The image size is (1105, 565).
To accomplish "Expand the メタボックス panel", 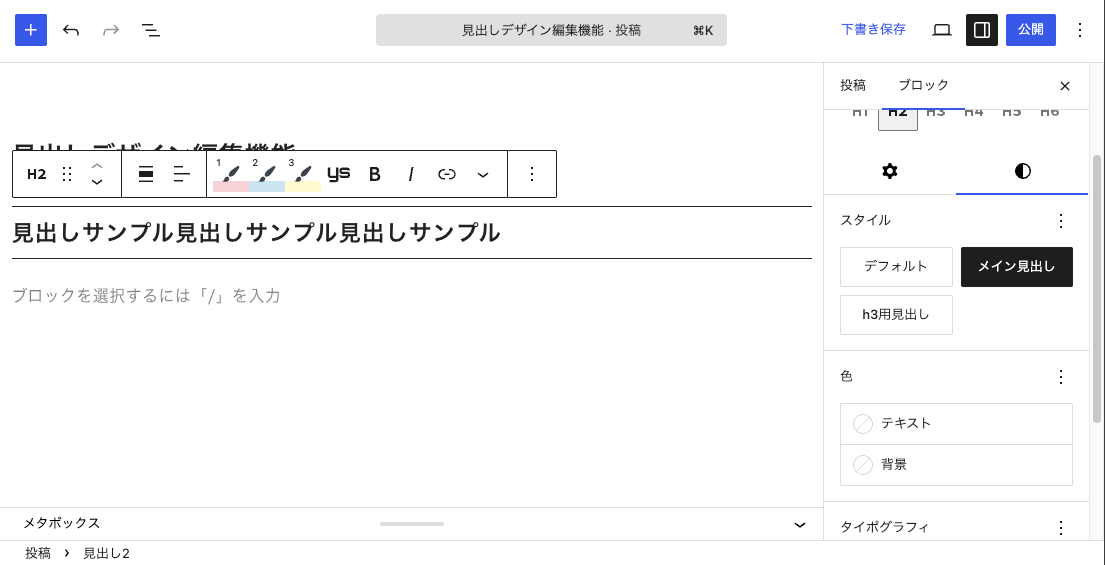I will 800,524.
